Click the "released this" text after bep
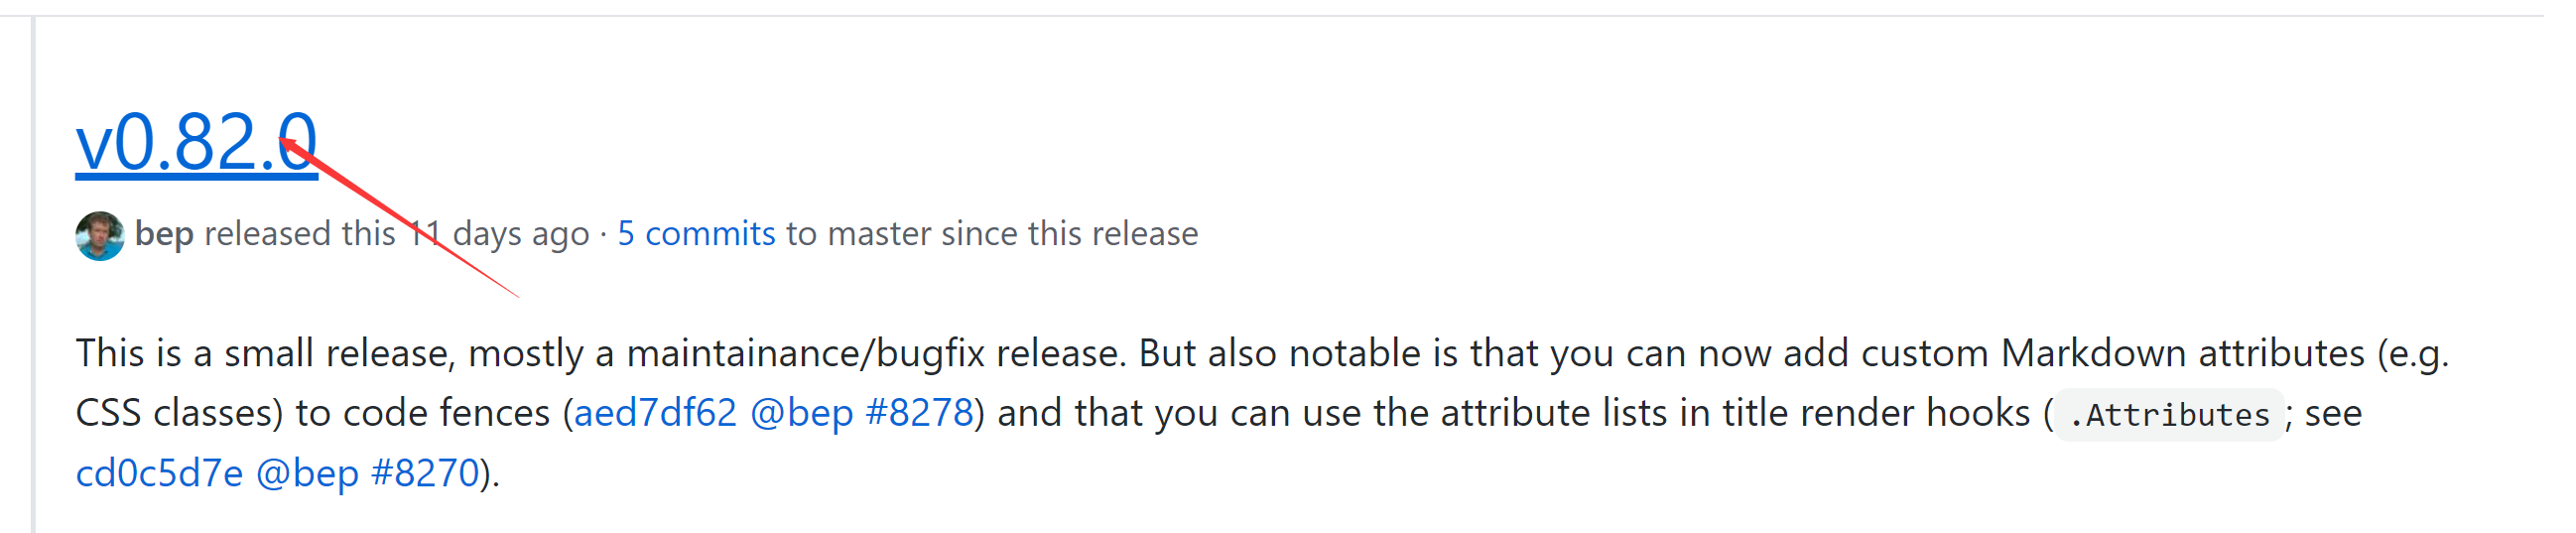Image resolution: width=2576 pixels, height=533 pixels. (x=300, y=233)
